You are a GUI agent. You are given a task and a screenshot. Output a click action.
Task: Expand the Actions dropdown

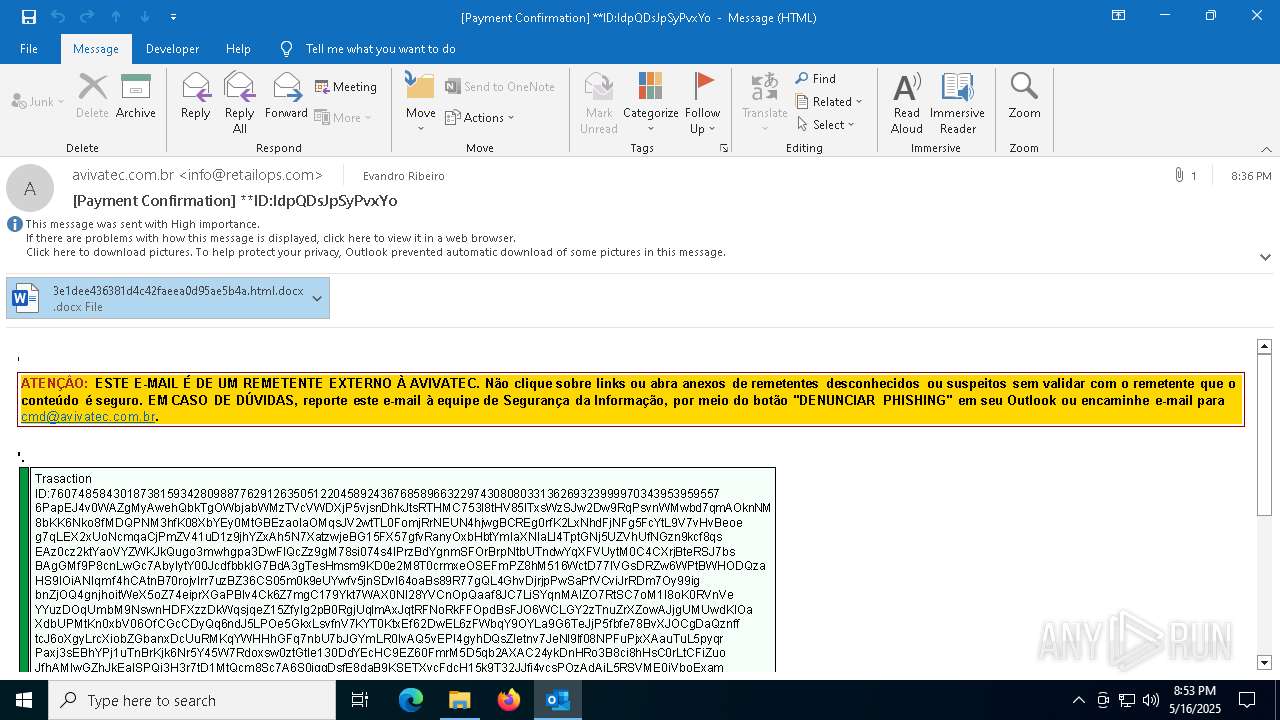(x=480, y=117)
